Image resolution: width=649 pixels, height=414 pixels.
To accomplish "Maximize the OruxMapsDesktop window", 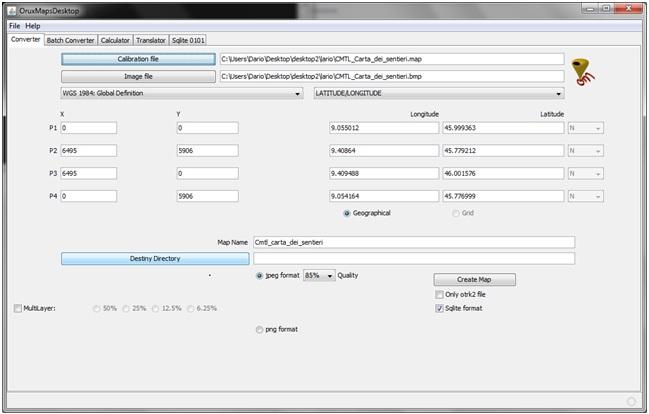I will pyautogui.click(x=606, y=9).
